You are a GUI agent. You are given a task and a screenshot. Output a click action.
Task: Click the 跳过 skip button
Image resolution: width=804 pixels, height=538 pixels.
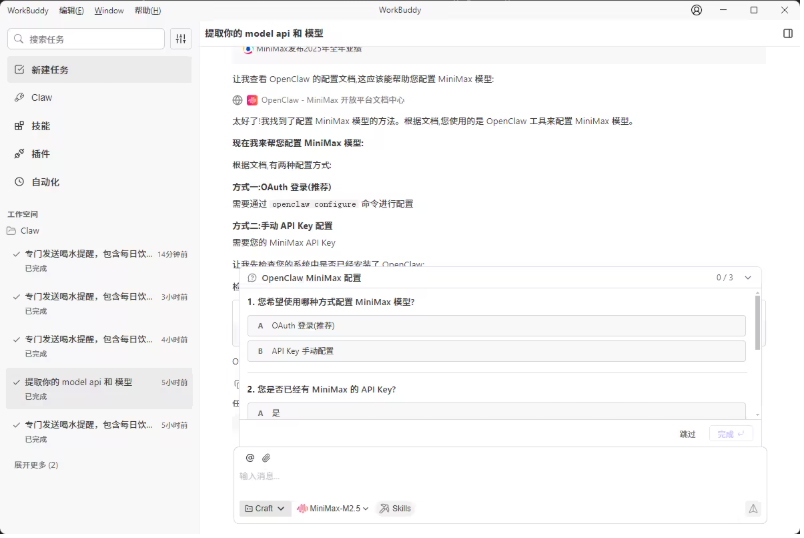pyautogui.click(x=687, y=434)
